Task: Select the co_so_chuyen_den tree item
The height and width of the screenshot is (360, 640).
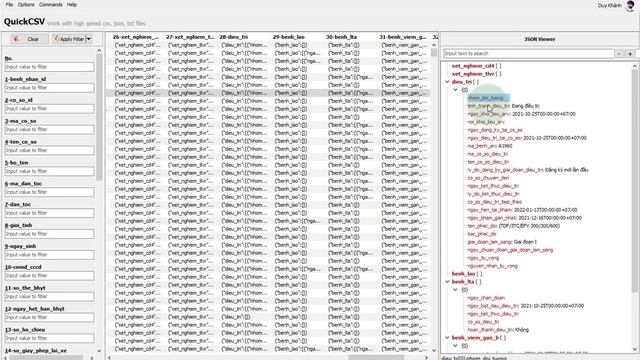Action: (x=488, y=178)
